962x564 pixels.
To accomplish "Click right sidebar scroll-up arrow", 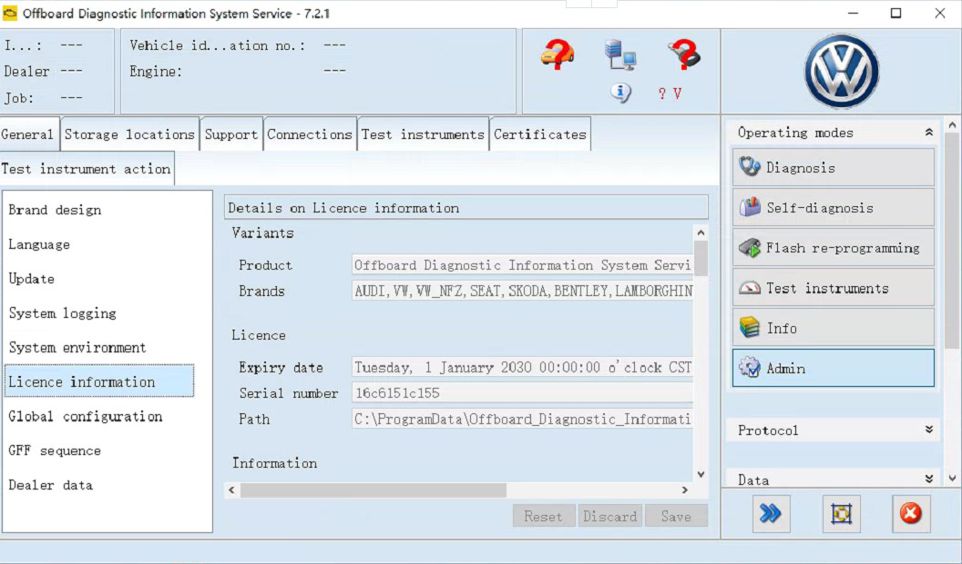I will click(952, 125).
